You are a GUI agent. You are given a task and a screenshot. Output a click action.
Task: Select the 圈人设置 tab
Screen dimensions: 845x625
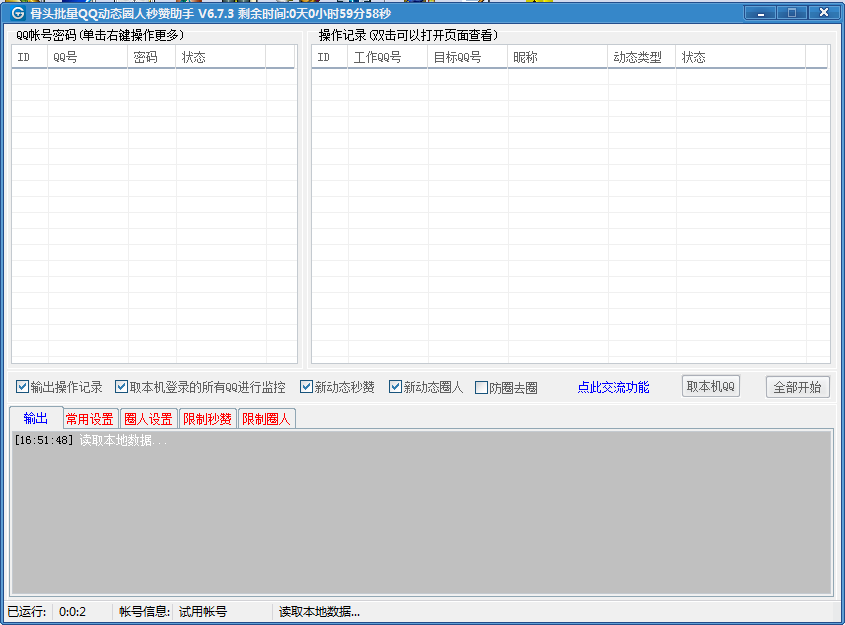point(148,419)
